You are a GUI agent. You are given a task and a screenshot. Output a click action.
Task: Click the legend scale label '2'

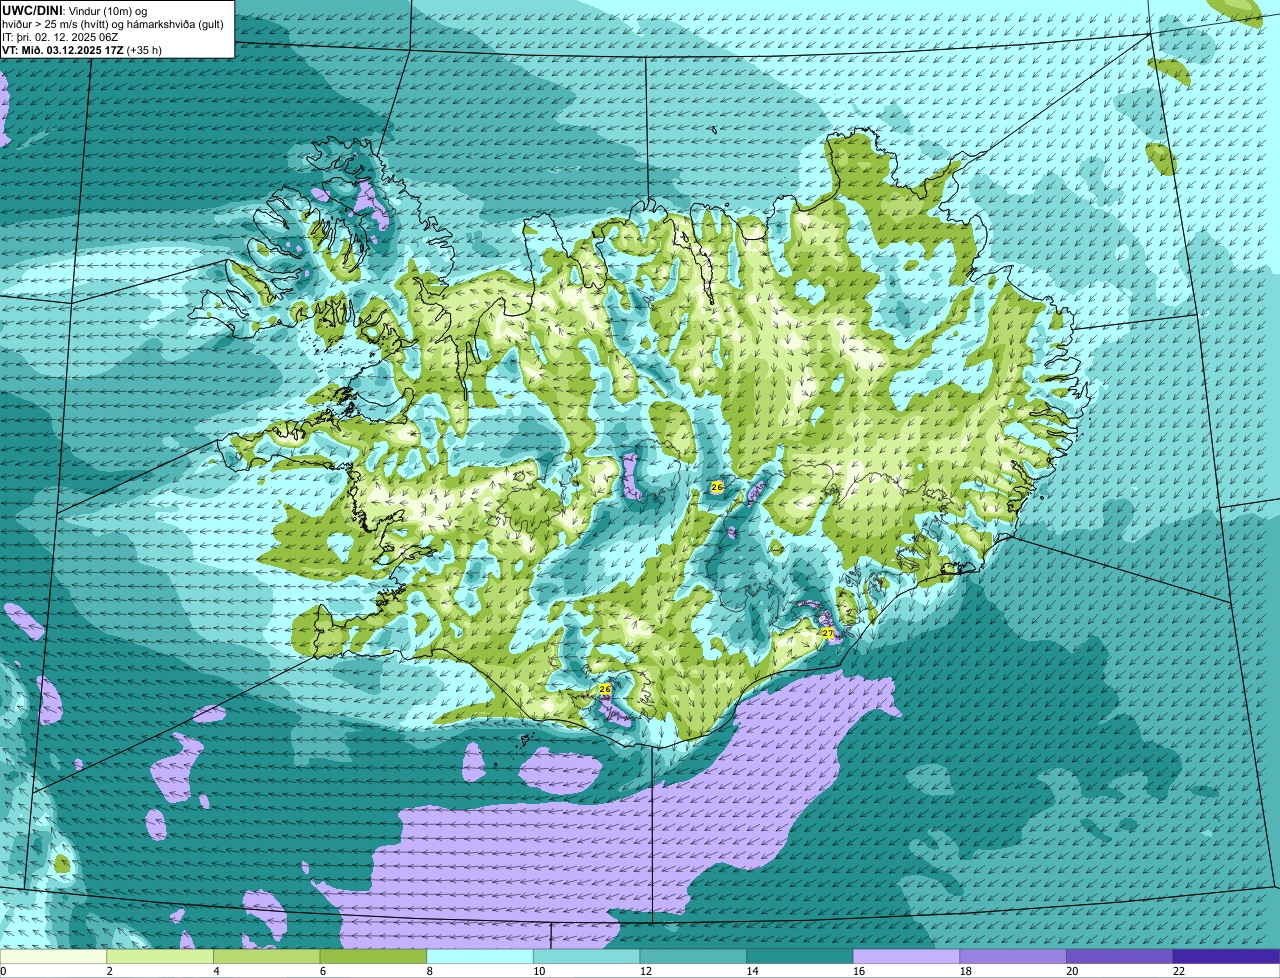pyautogui.click(x=109, y=971)
